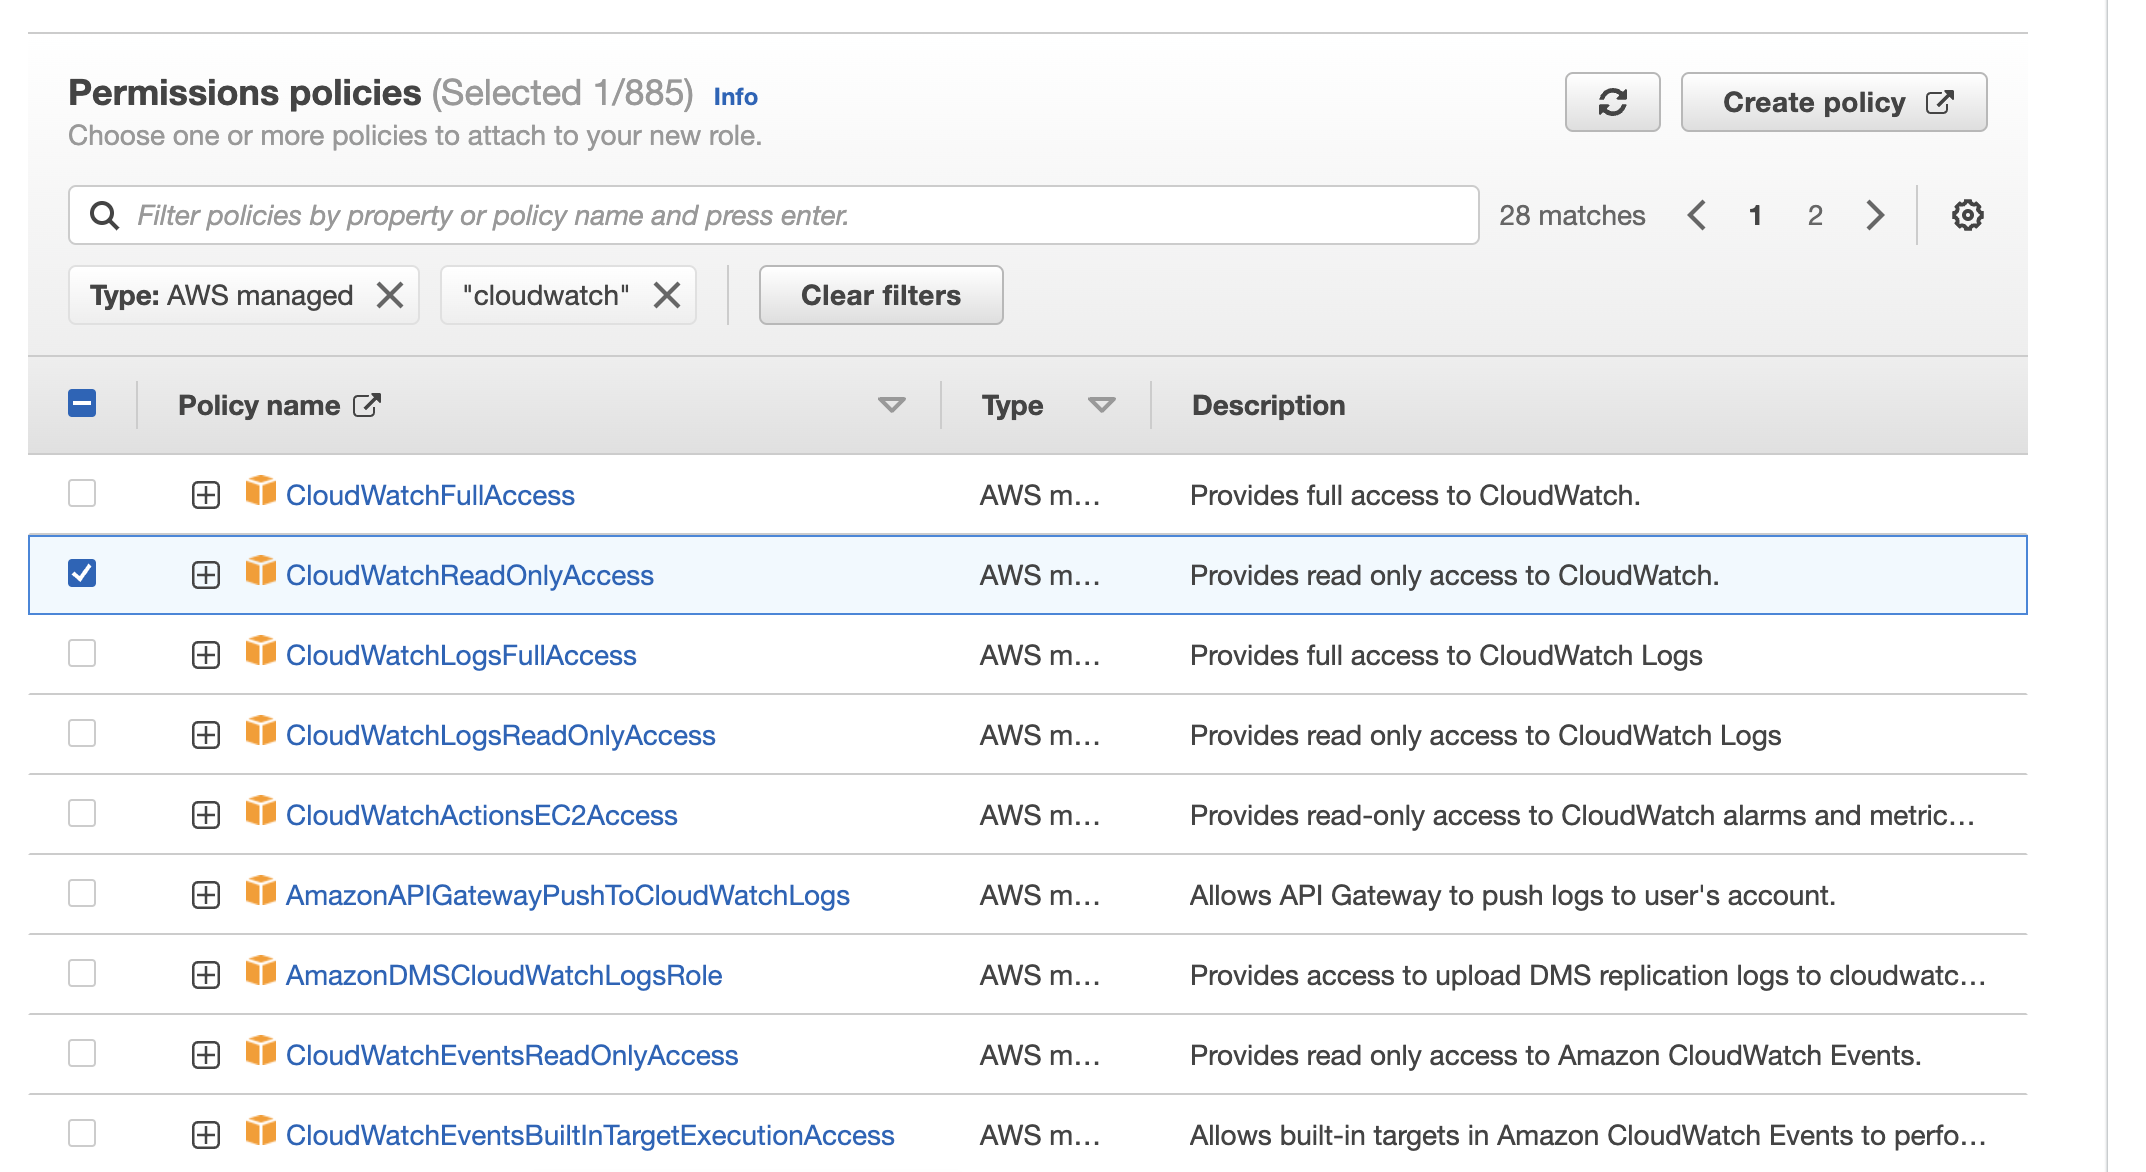The width and height of the screenshot is (2146, 1172).
Task: Select page 1 of policy matches
Action: click(x=1755, y=215)
